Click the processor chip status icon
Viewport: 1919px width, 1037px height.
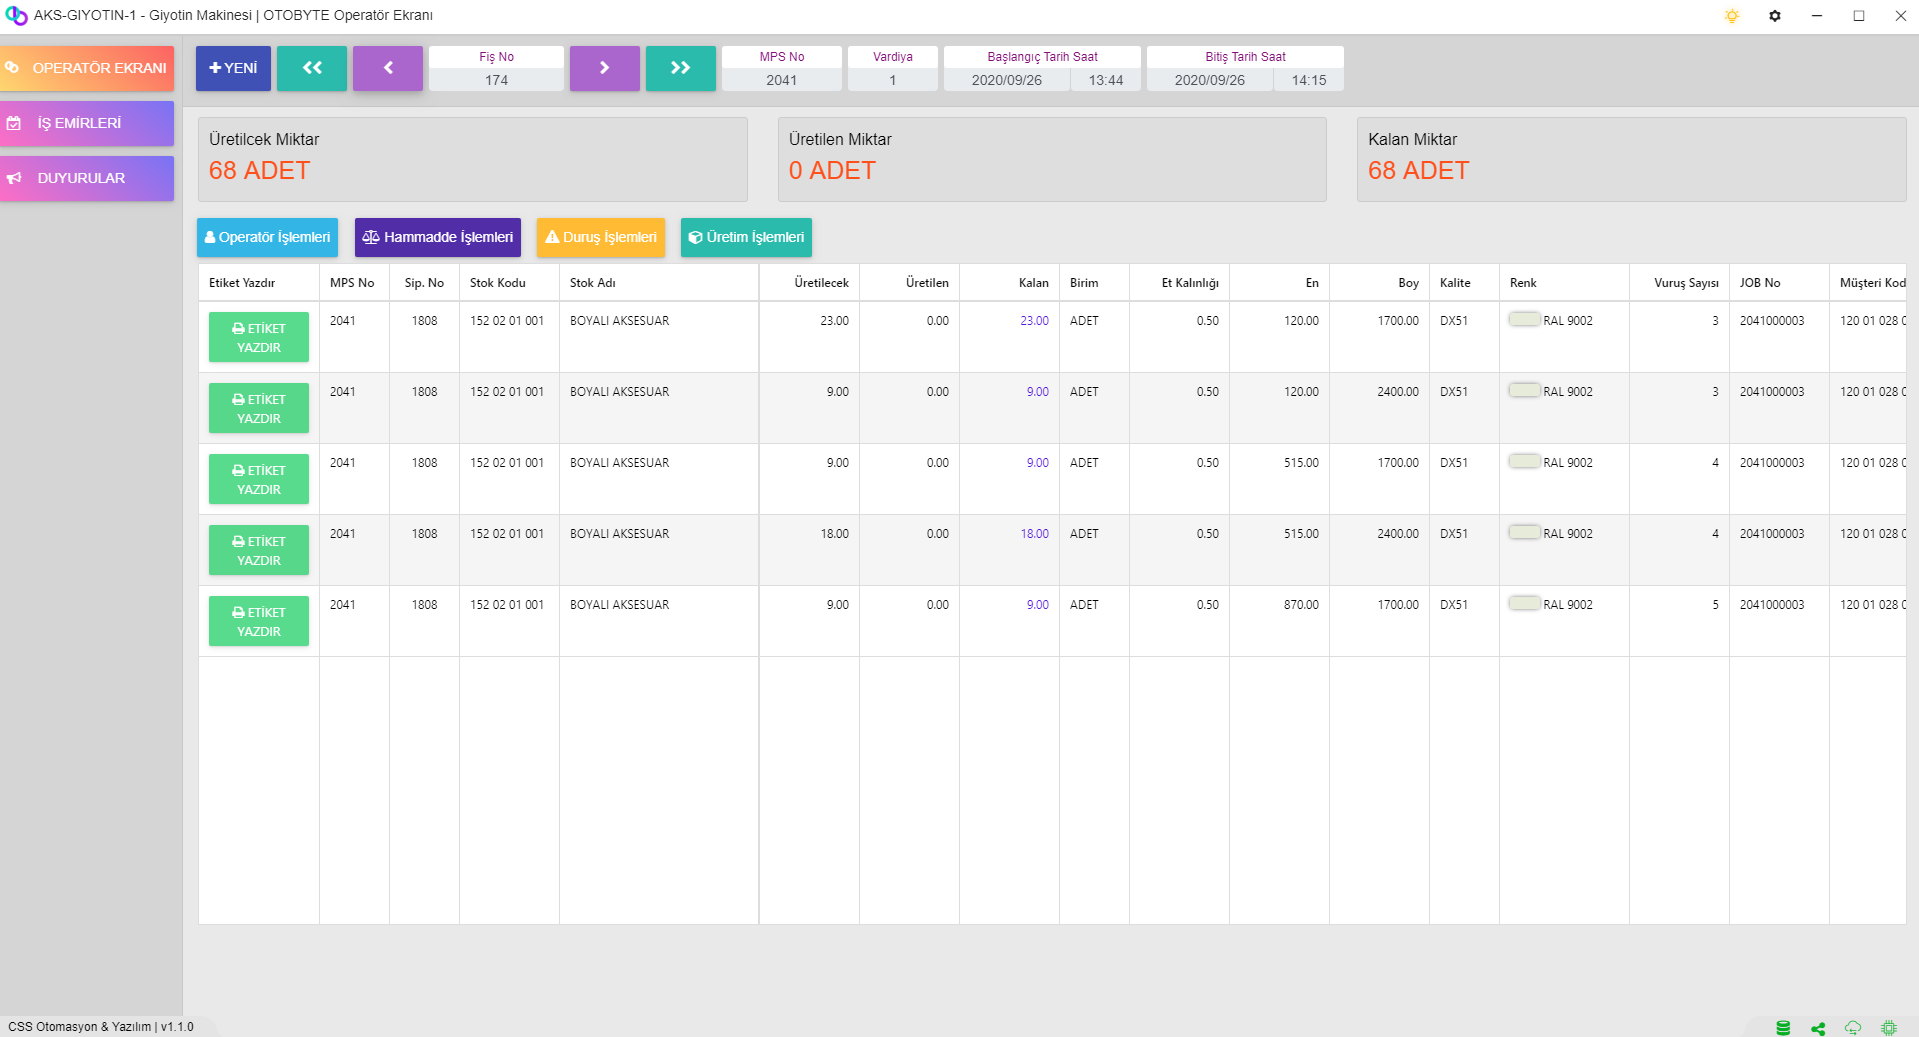1888,1027
